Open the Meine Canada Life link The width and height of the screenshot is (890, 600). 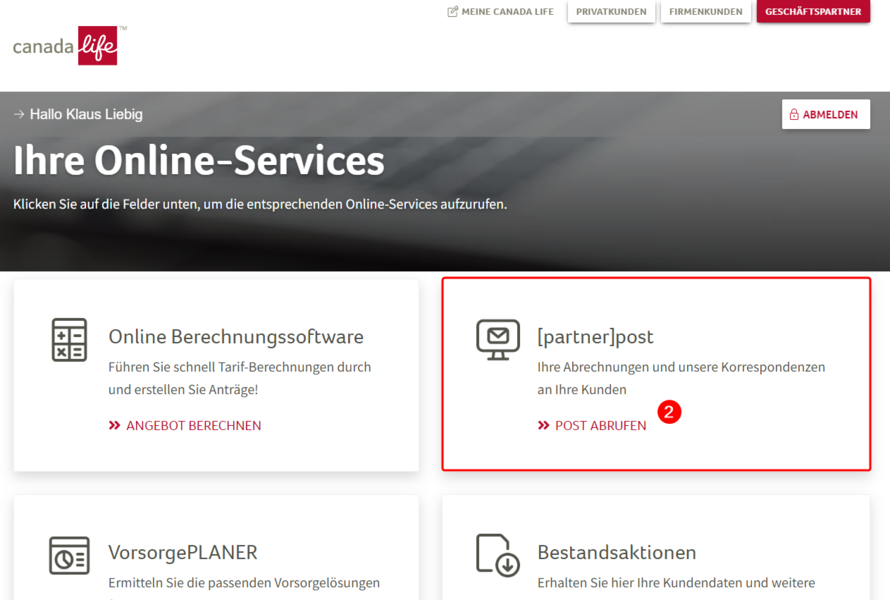click(x=500, y=11)
